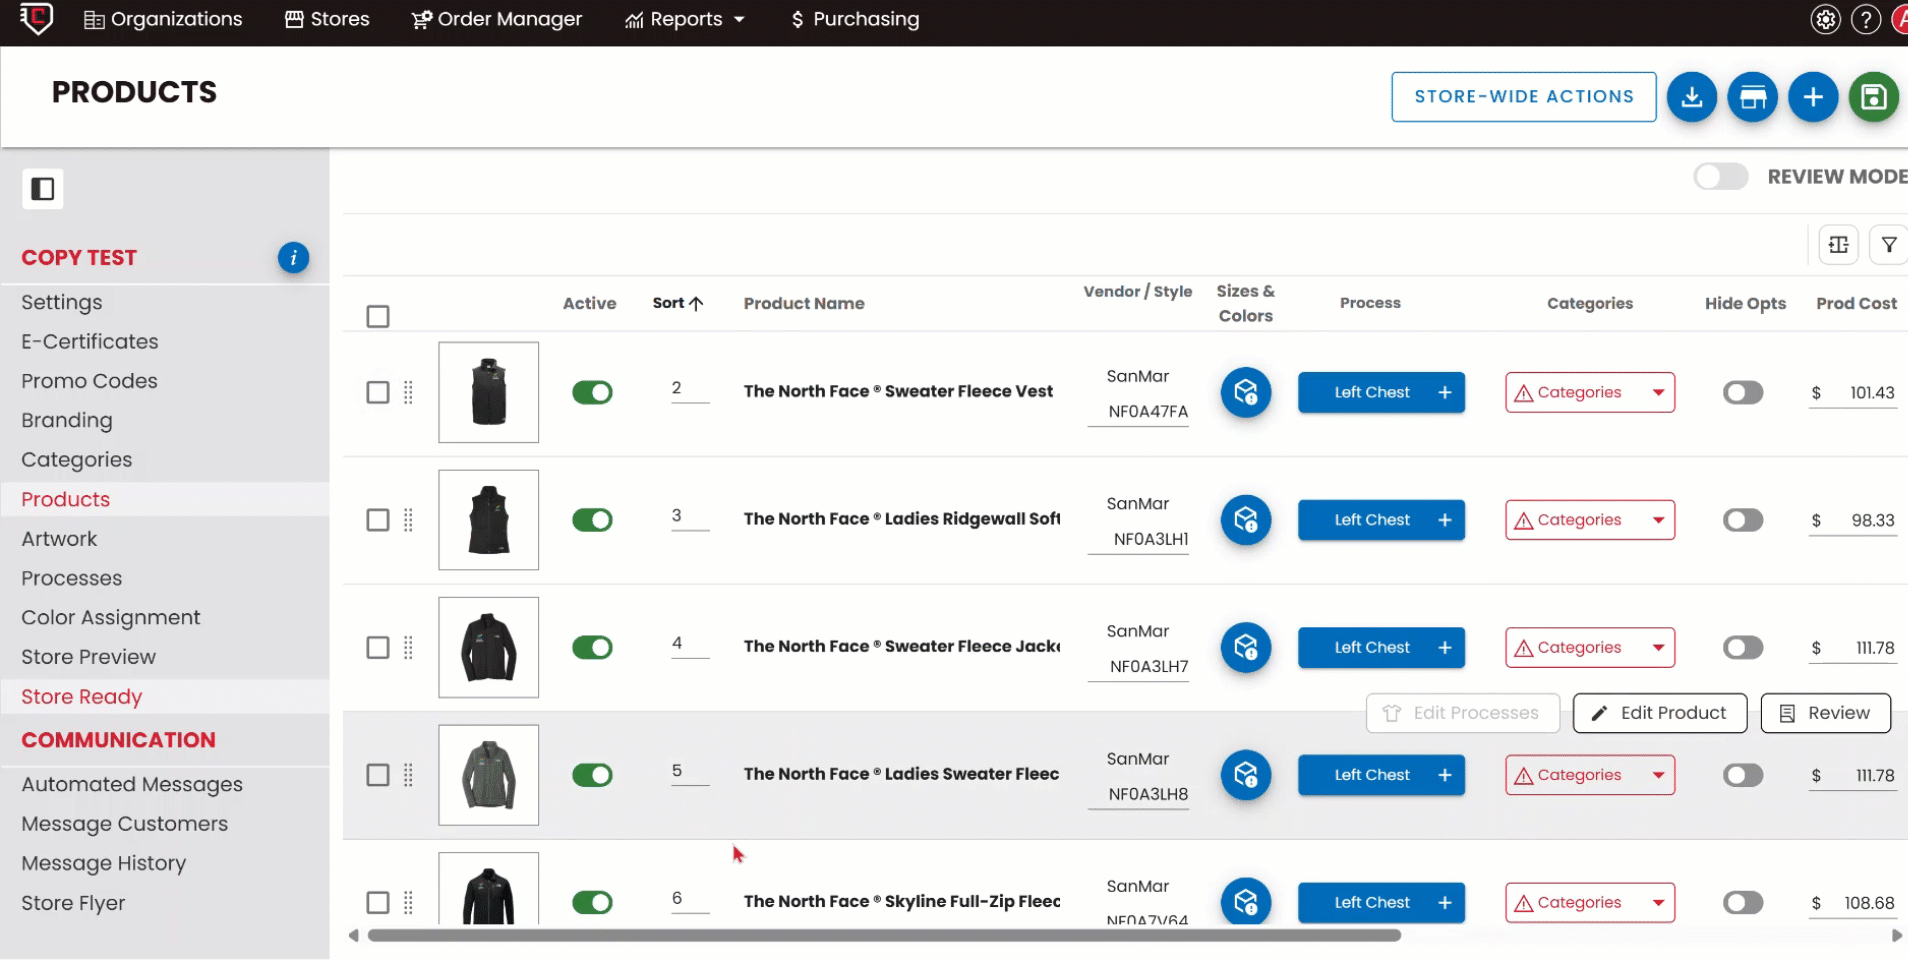Click the Copy Test info icon
1908x960 pixels.
(293, 258)
